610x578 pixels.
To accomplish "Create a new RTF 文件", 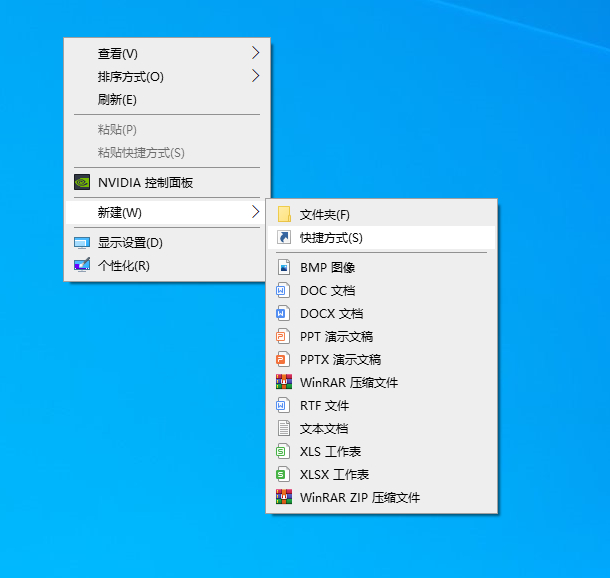I will 381,405.
